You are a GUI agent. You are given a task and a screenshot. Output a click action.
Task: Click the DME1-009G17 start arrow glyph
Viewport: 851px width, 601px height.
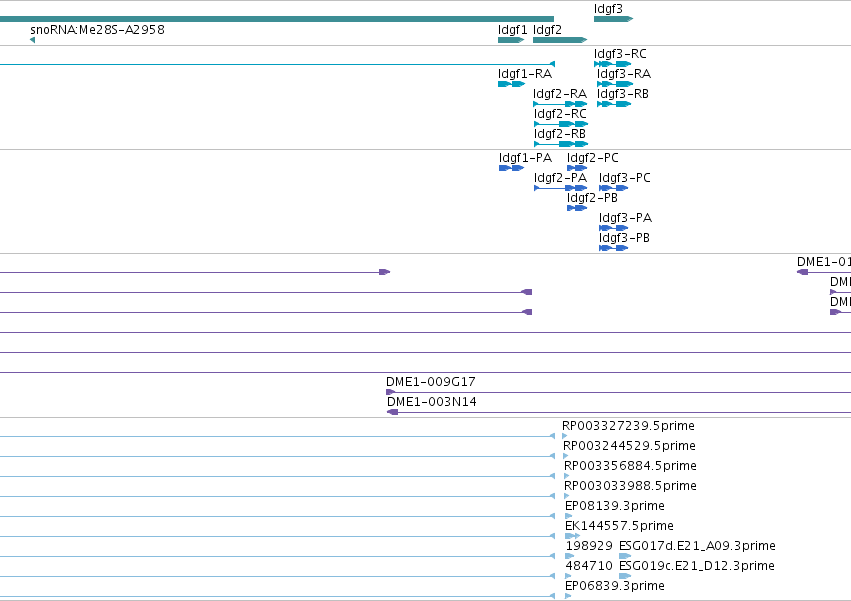coord(391,392)
